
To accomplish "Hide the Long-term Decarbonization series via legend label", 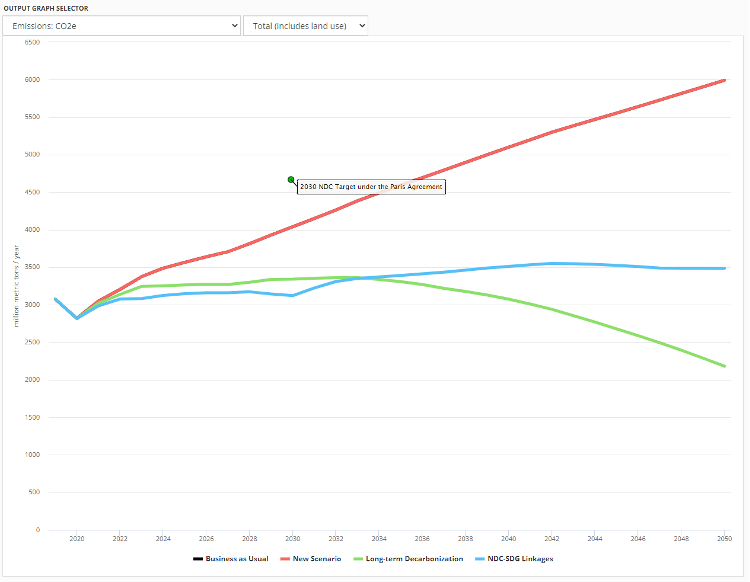I will click(414, 558).
